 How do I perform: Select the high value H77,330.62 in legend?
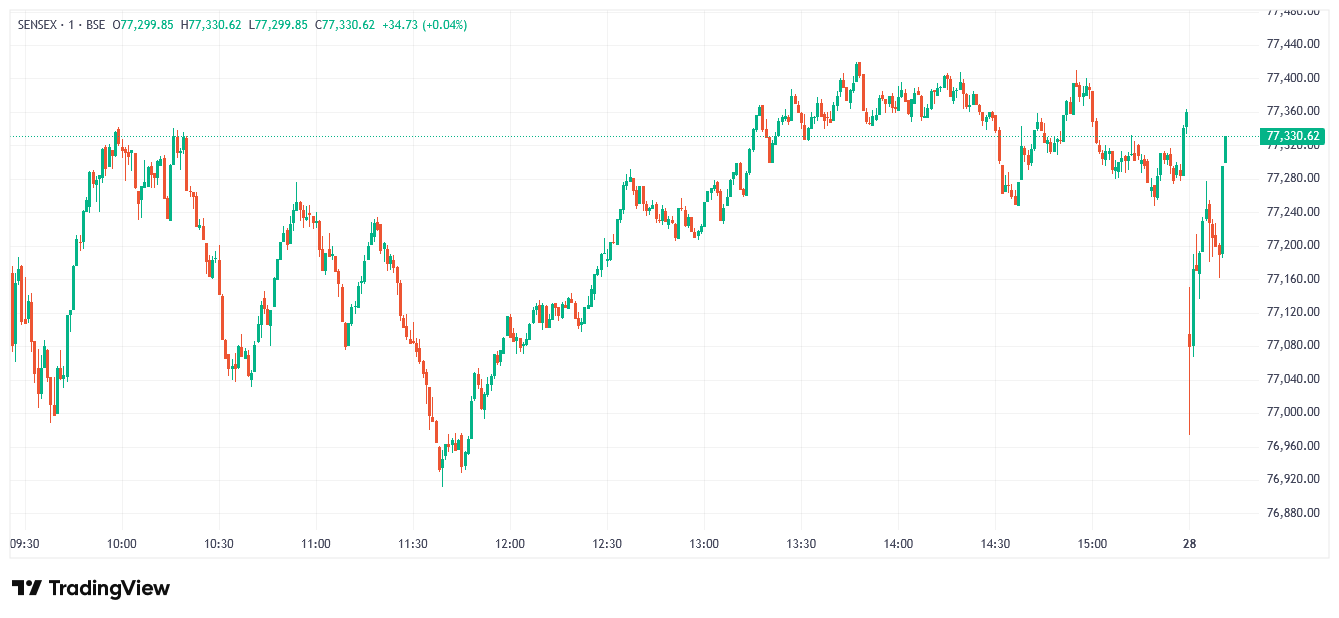click(211, 25)
